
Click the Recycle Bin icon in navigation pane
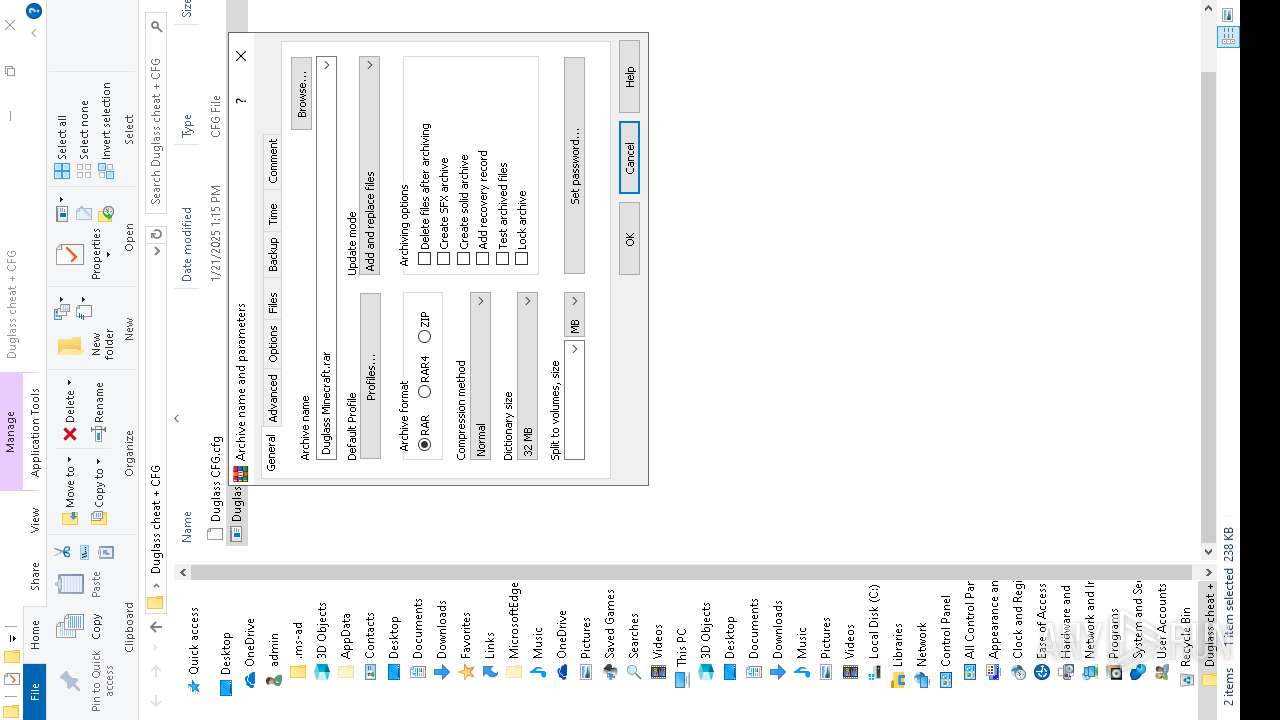(1186, 679)
